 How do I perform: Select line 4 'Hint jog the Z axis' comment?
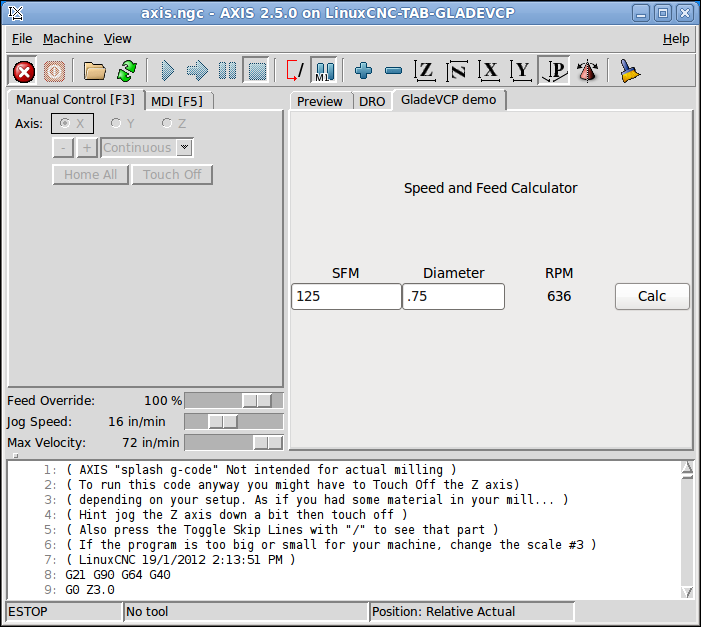pyautogui.click(x=236, y=515)
